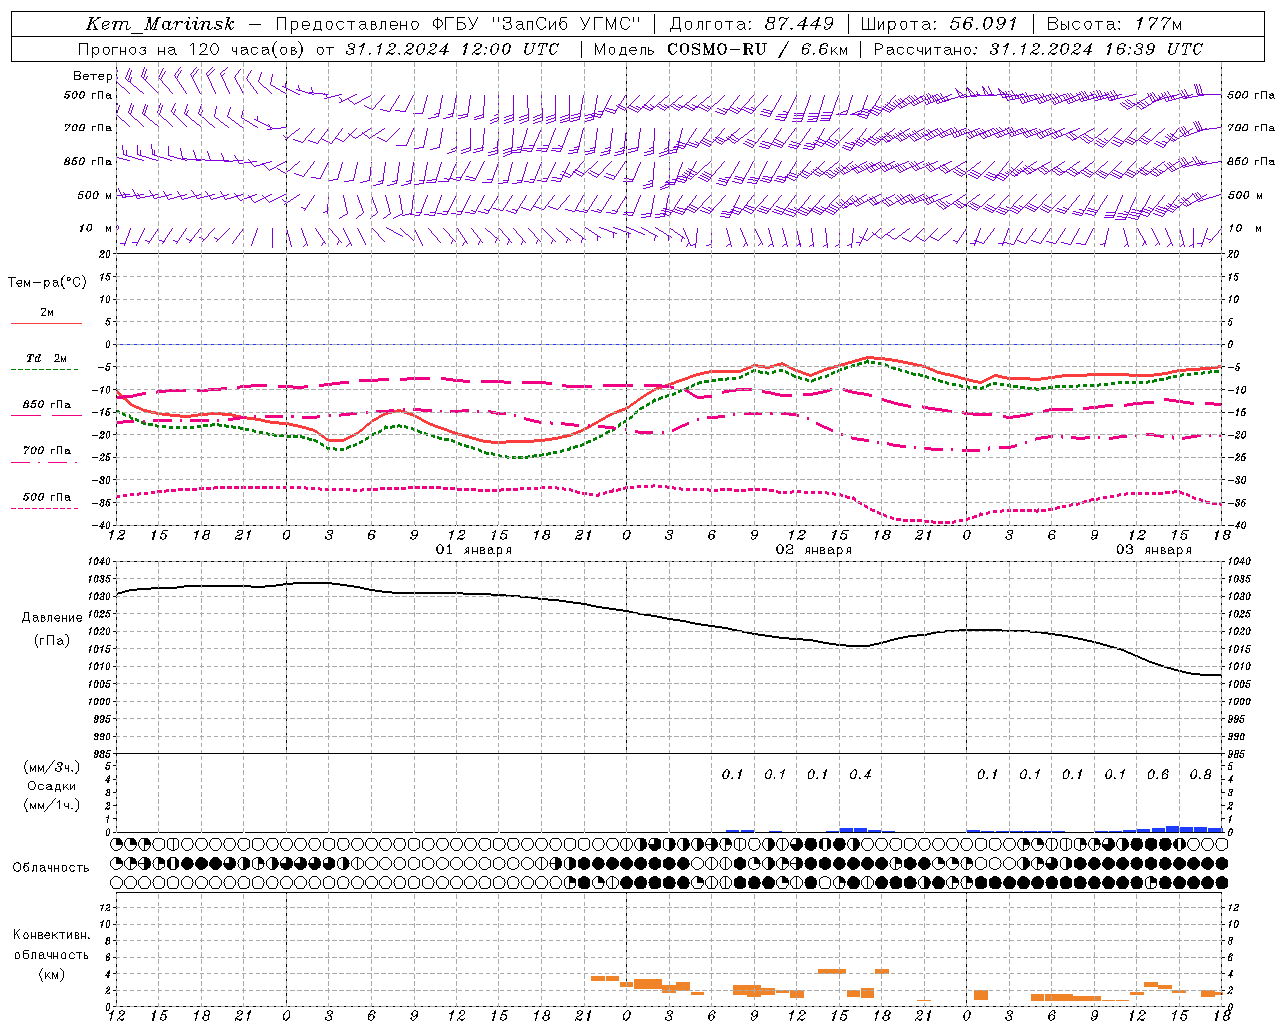Click the dashed line sample under Td 2м
Screen dimensions: 1280x1024
(46, 370)
